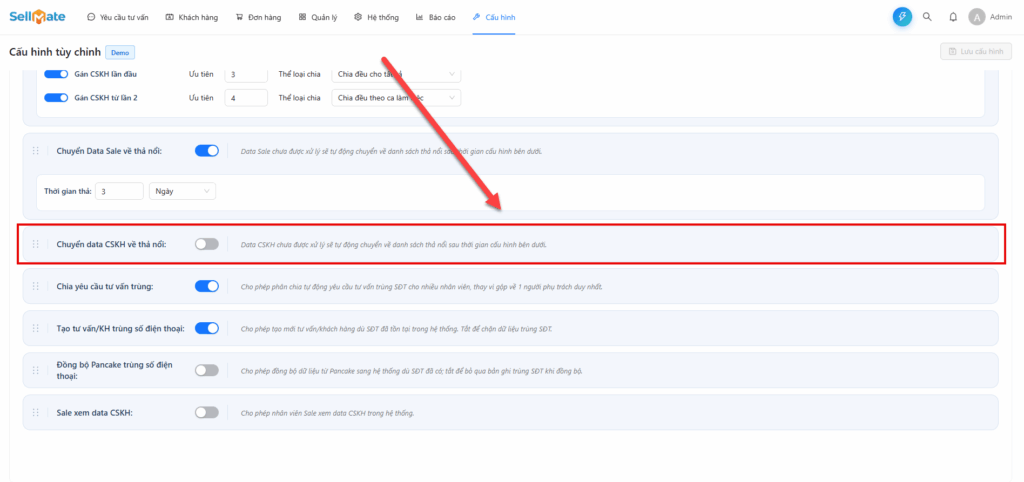Screen dimensions: 1024x482
Task: Open search with the magnifier icon
Action: (x=927, y=17)
